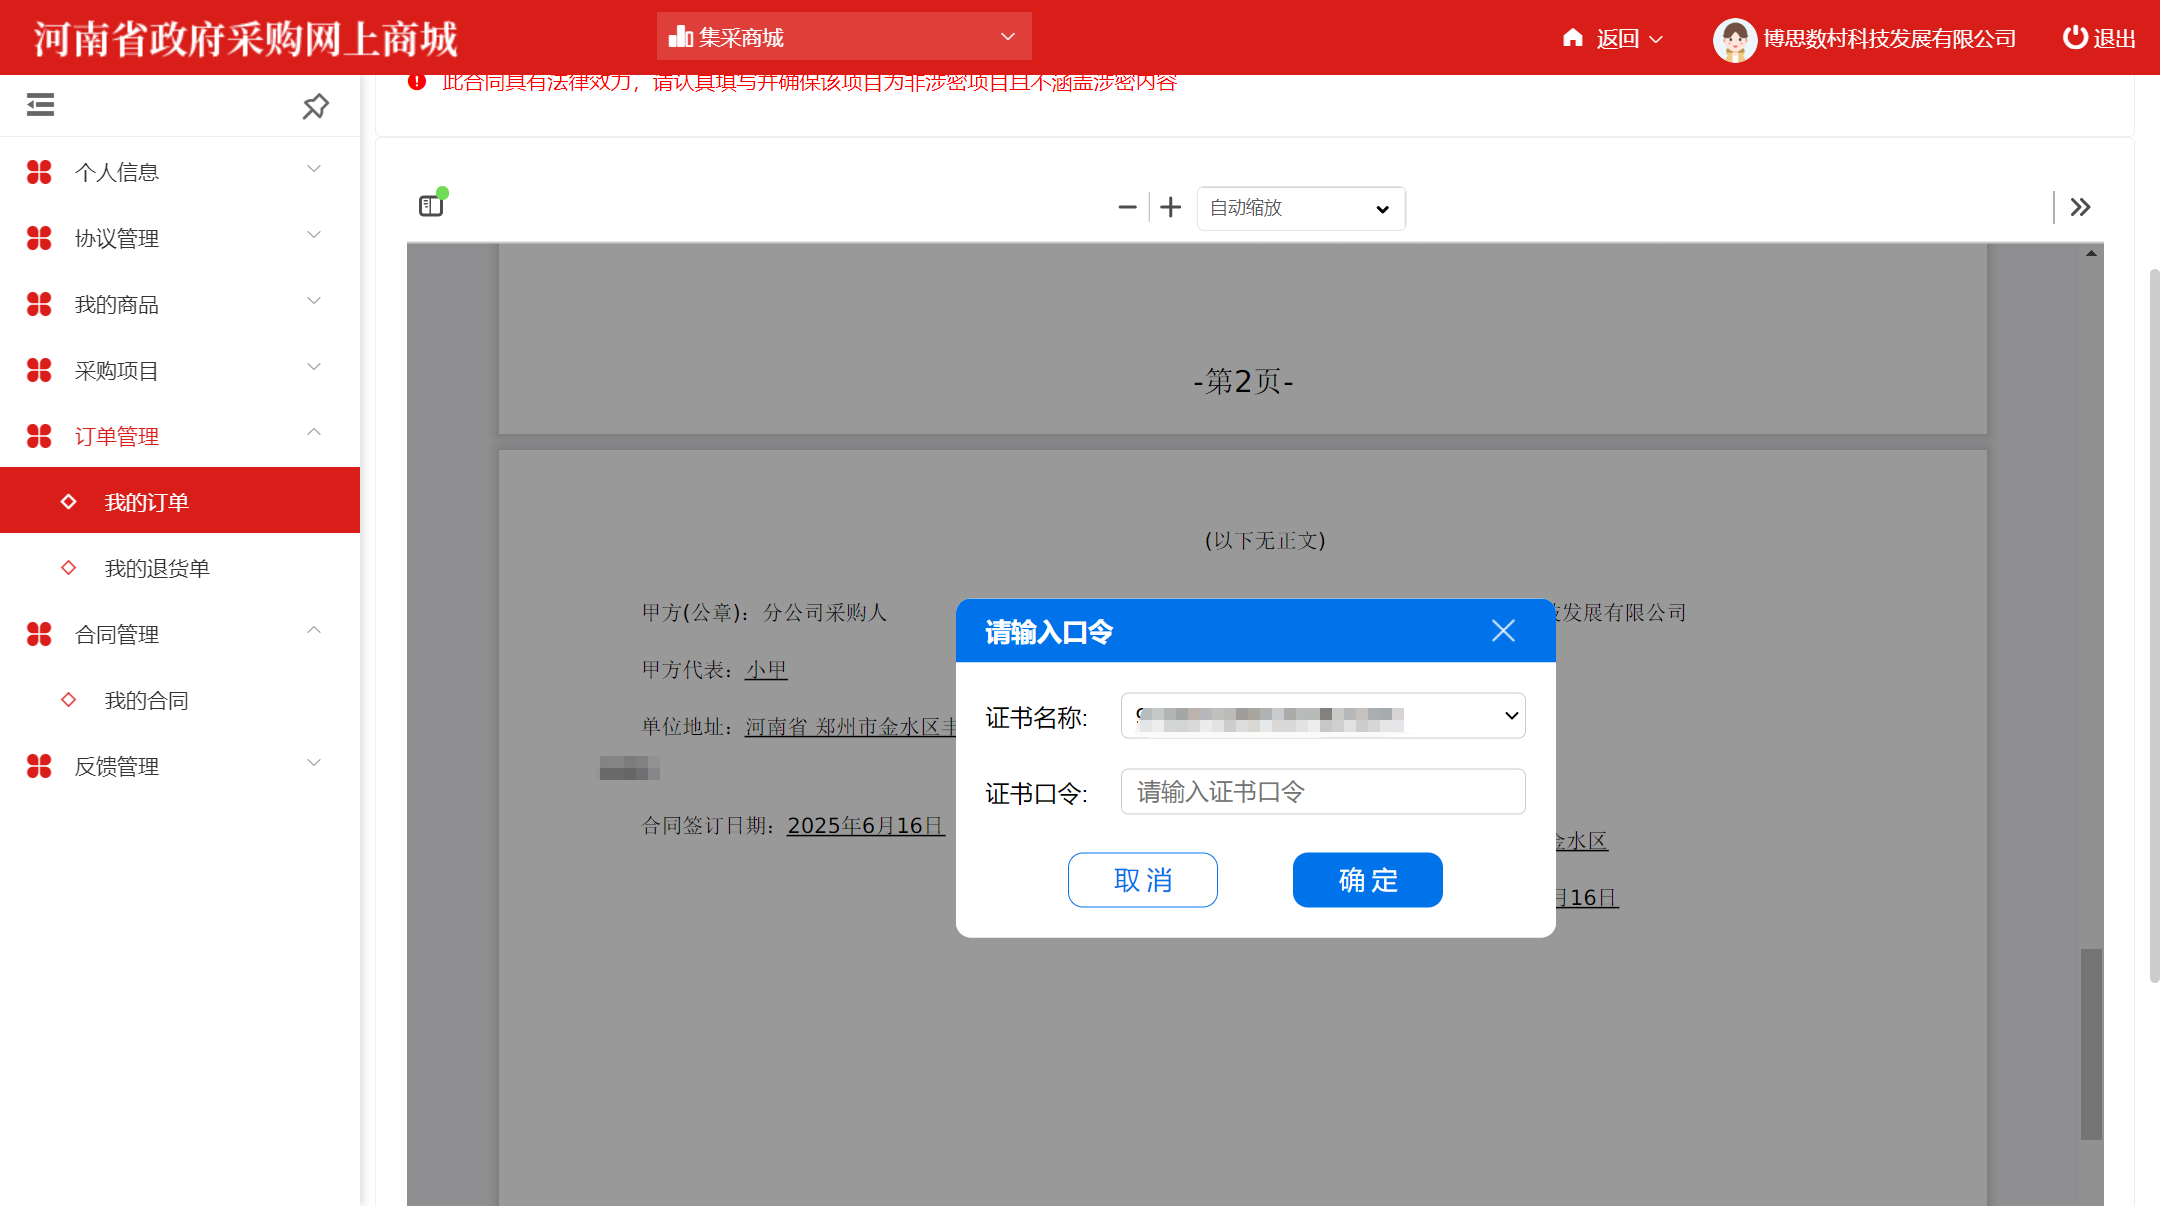Click the 反馈管理 red clover icon
The image size is (2160, 1206).
point(39,766)
